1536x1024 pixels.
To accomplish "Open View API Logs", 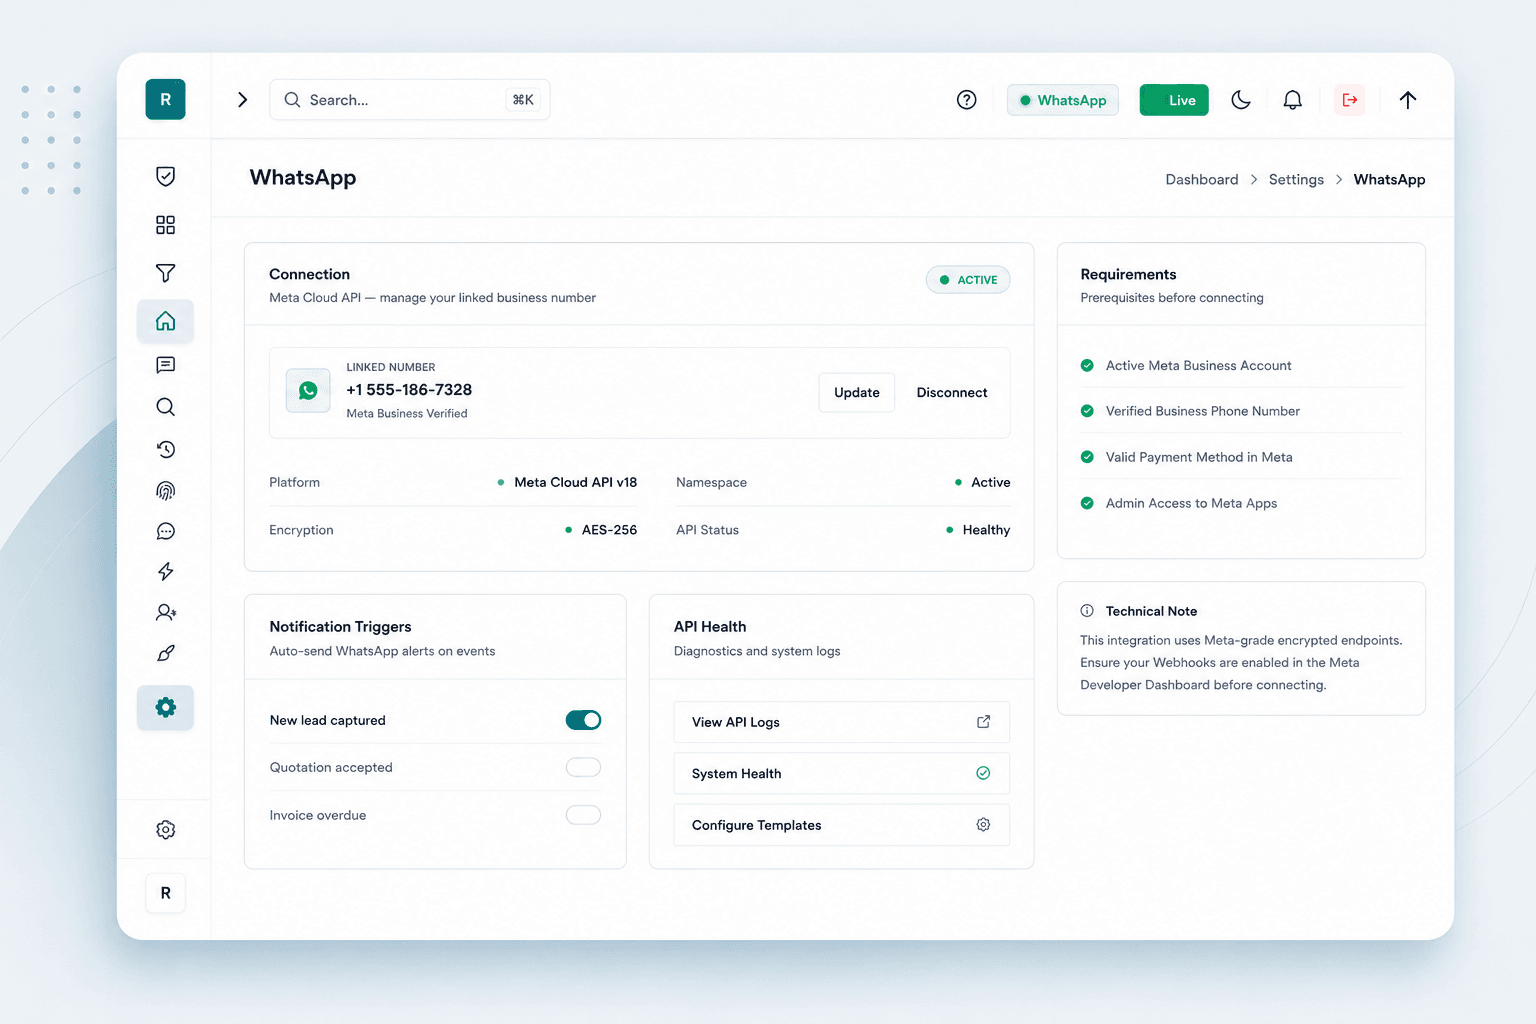I will coord(842,722).
